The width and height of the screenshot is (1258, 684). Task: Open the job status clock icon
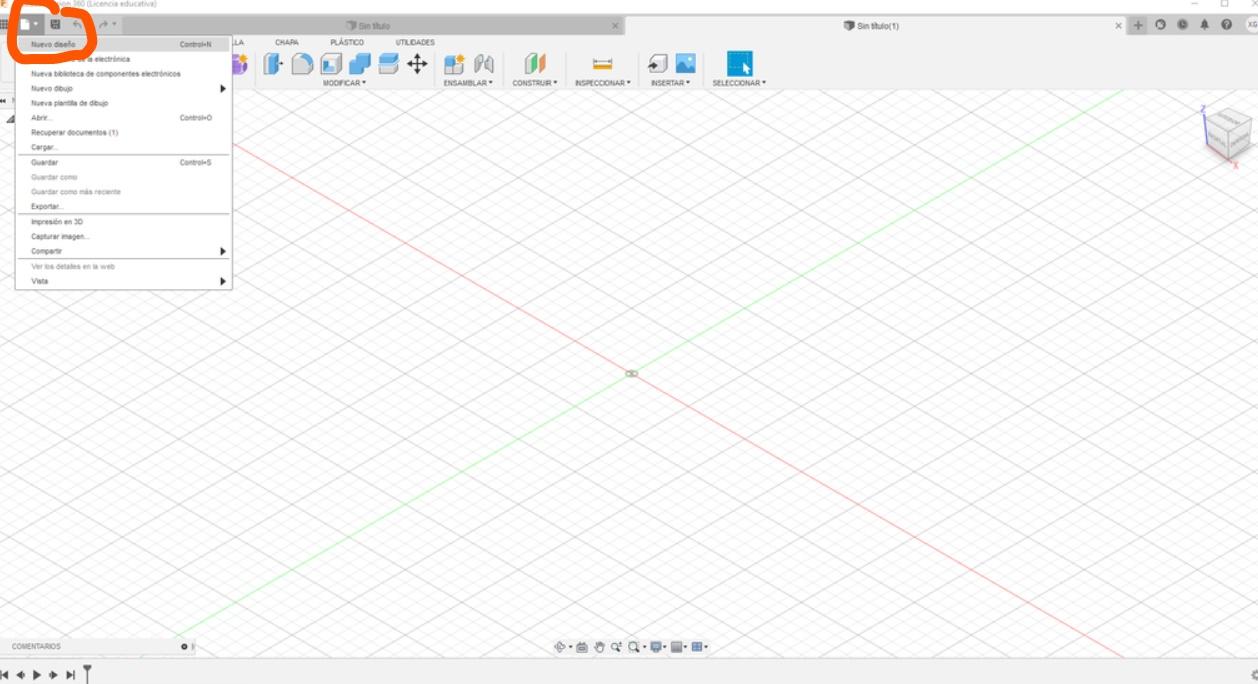point(1183,25)
